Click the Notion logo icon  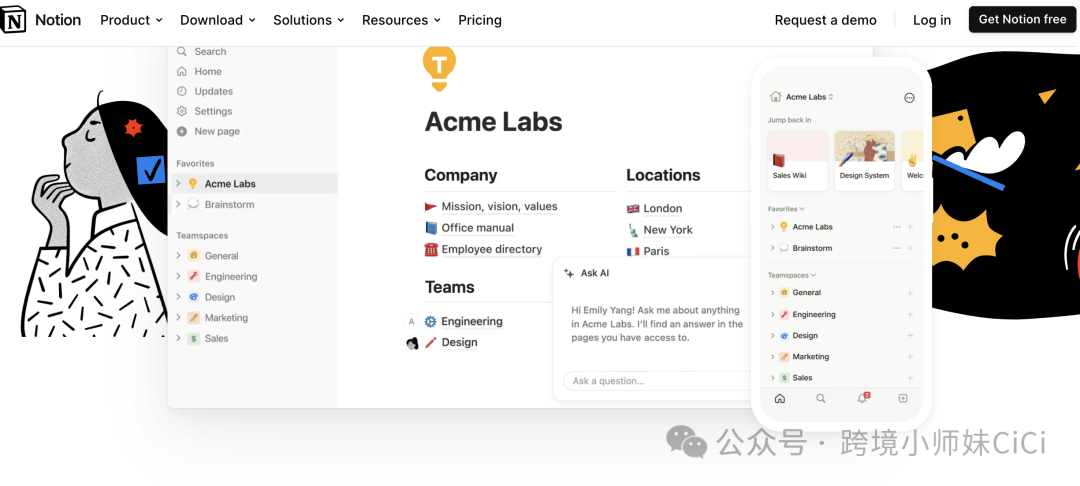[x=13, y=20]
